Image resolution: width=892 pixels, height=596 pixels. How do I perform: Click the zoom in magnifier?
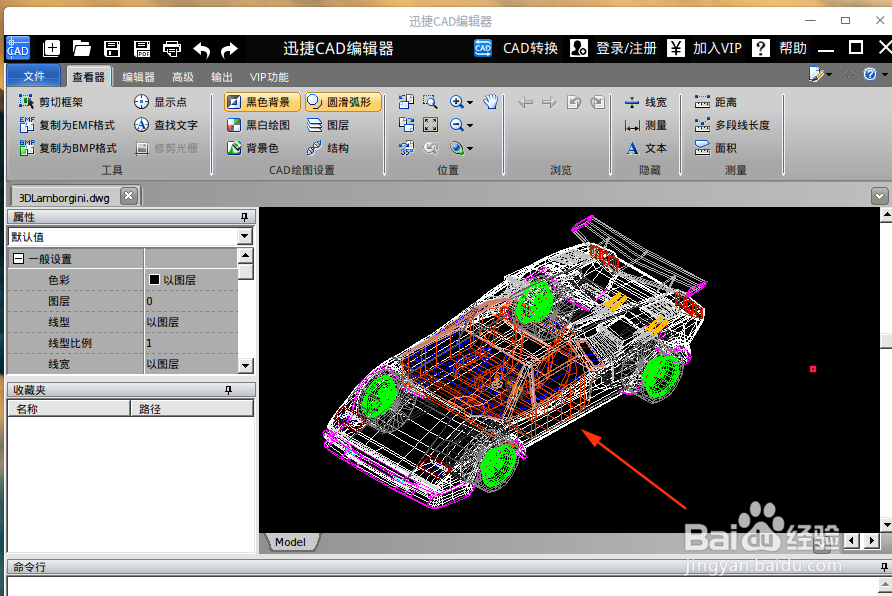456,102
